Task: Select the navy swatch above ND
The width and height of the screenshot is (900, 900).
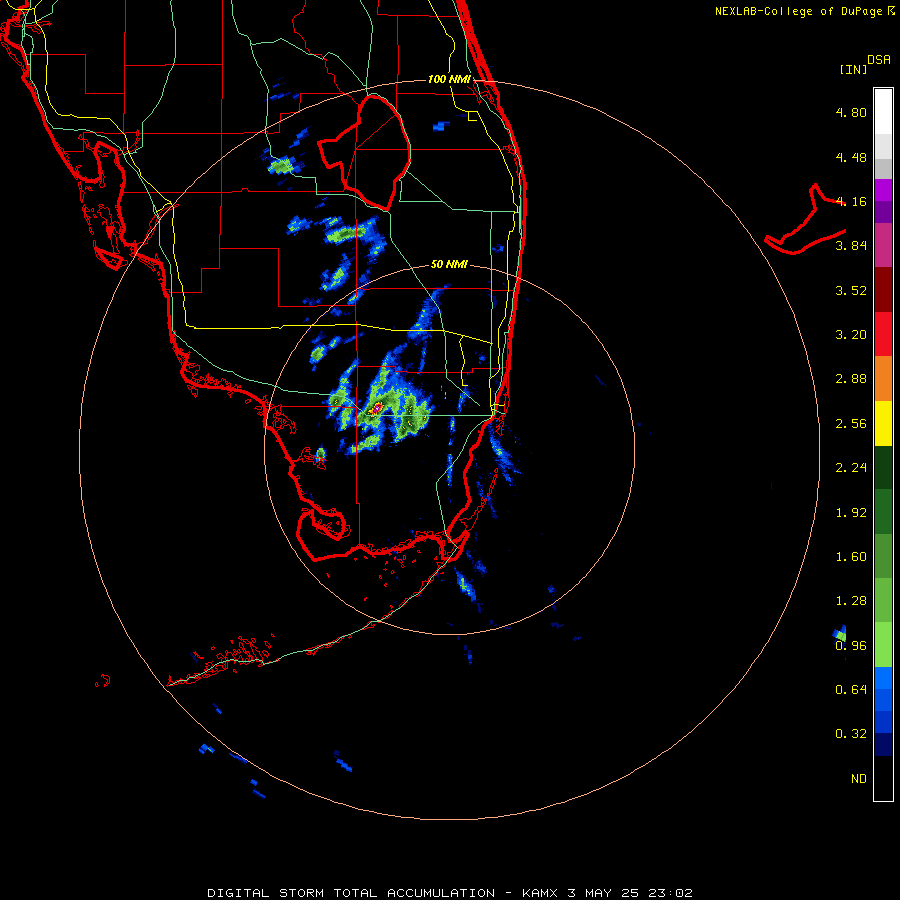Action: pyautogui.click(x=883, y=744)
